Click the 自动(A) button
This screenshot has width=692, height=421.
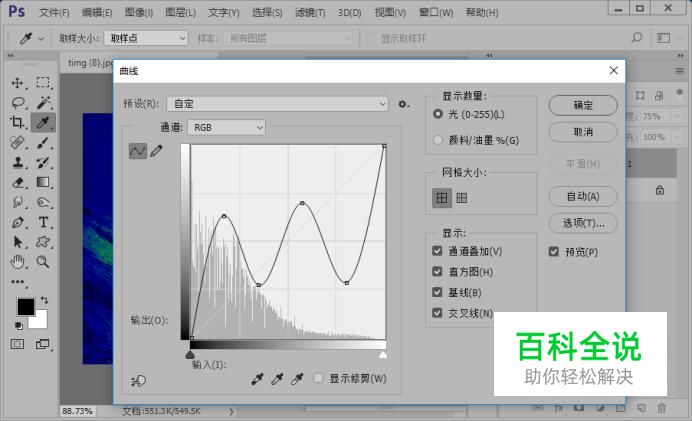[x=583, y=196]
